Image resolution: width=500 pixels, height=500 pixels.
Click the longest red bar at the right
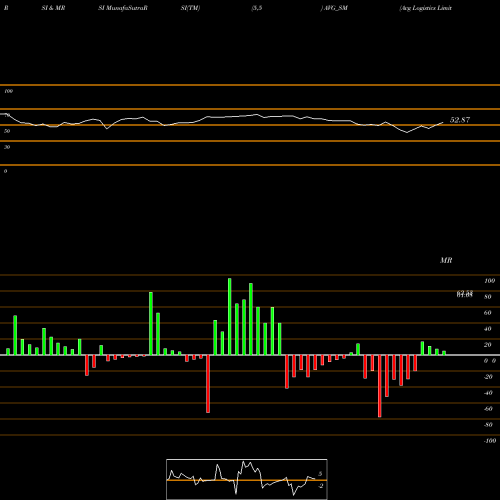380,386
